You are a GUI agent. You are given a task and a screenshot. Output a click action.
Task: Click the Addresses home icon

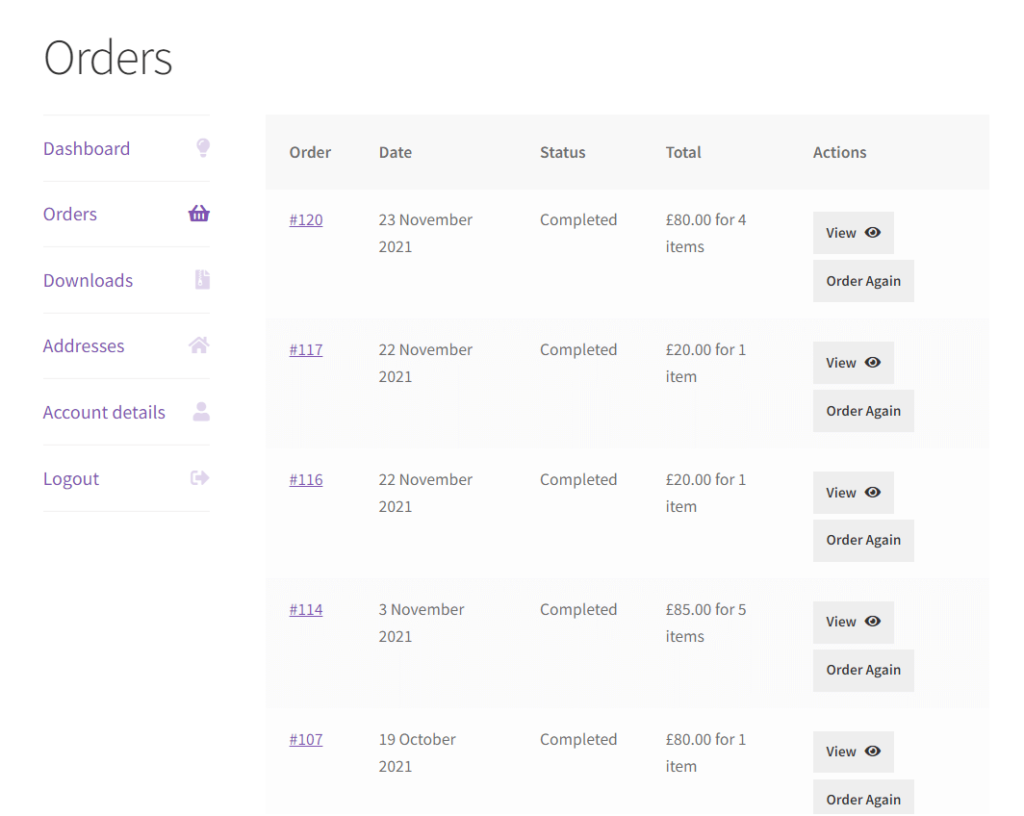coord(199,345)
